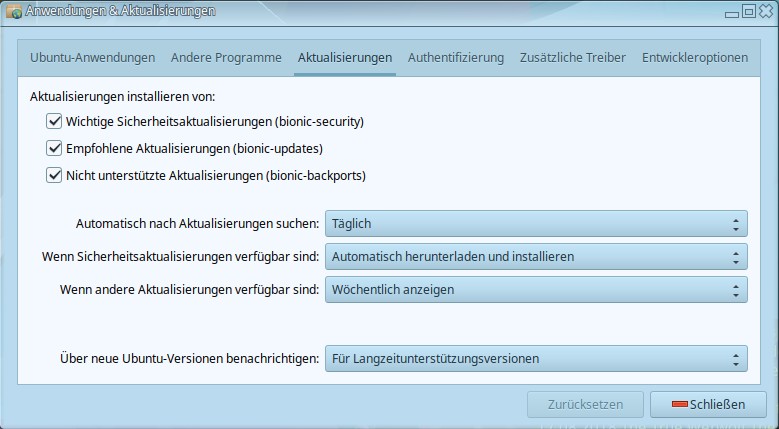Open the Entwickleroptionen tab
This screenshot has height=429, width=779.
(x=695, y=58)
